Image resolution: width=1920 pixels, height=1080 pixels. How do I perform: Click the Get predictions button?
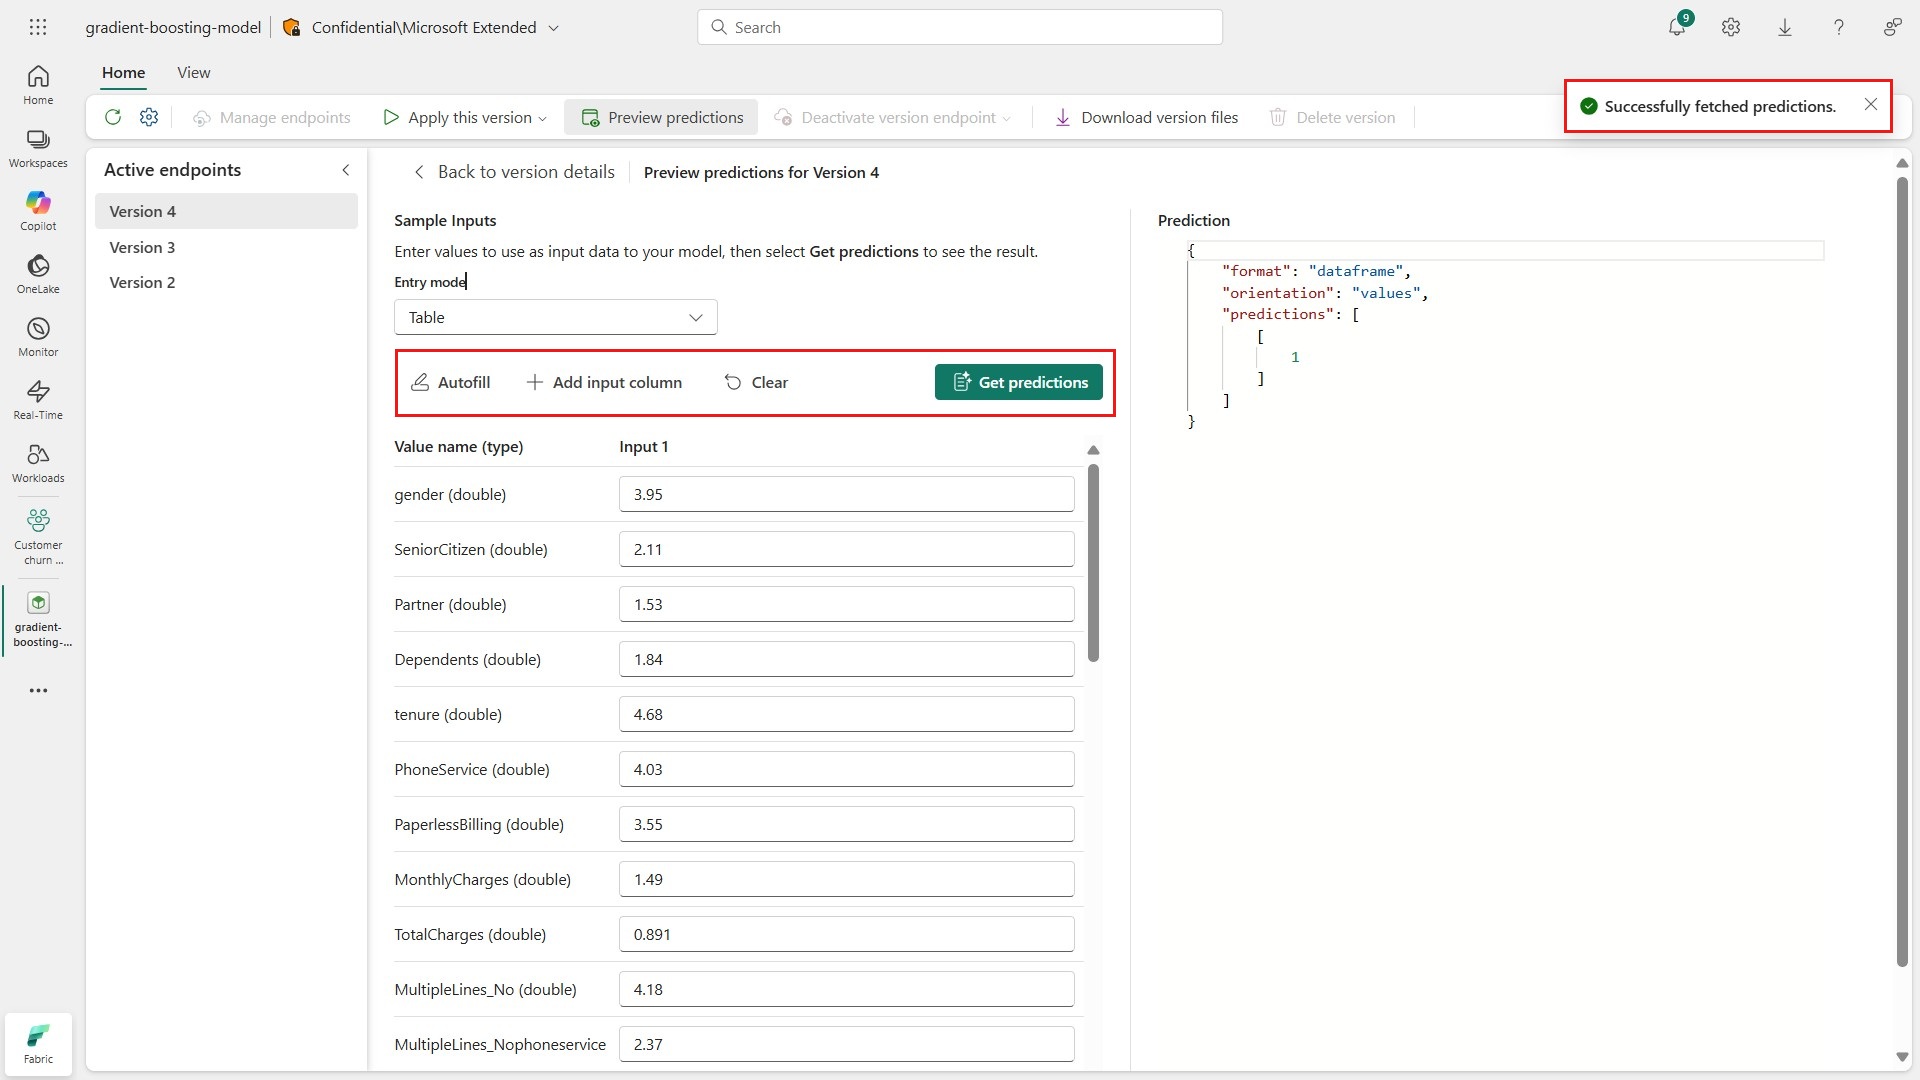(1018, 382)
